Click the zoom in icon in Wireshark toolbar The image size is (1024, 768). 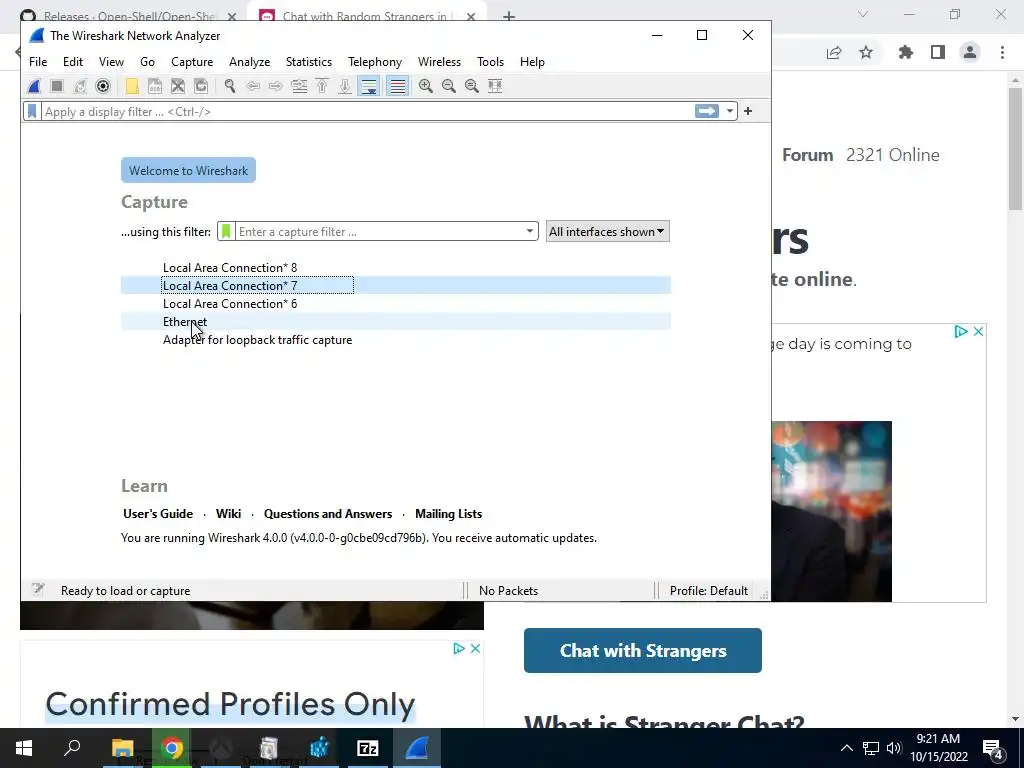pyautogui.click(x=426, y=86)
